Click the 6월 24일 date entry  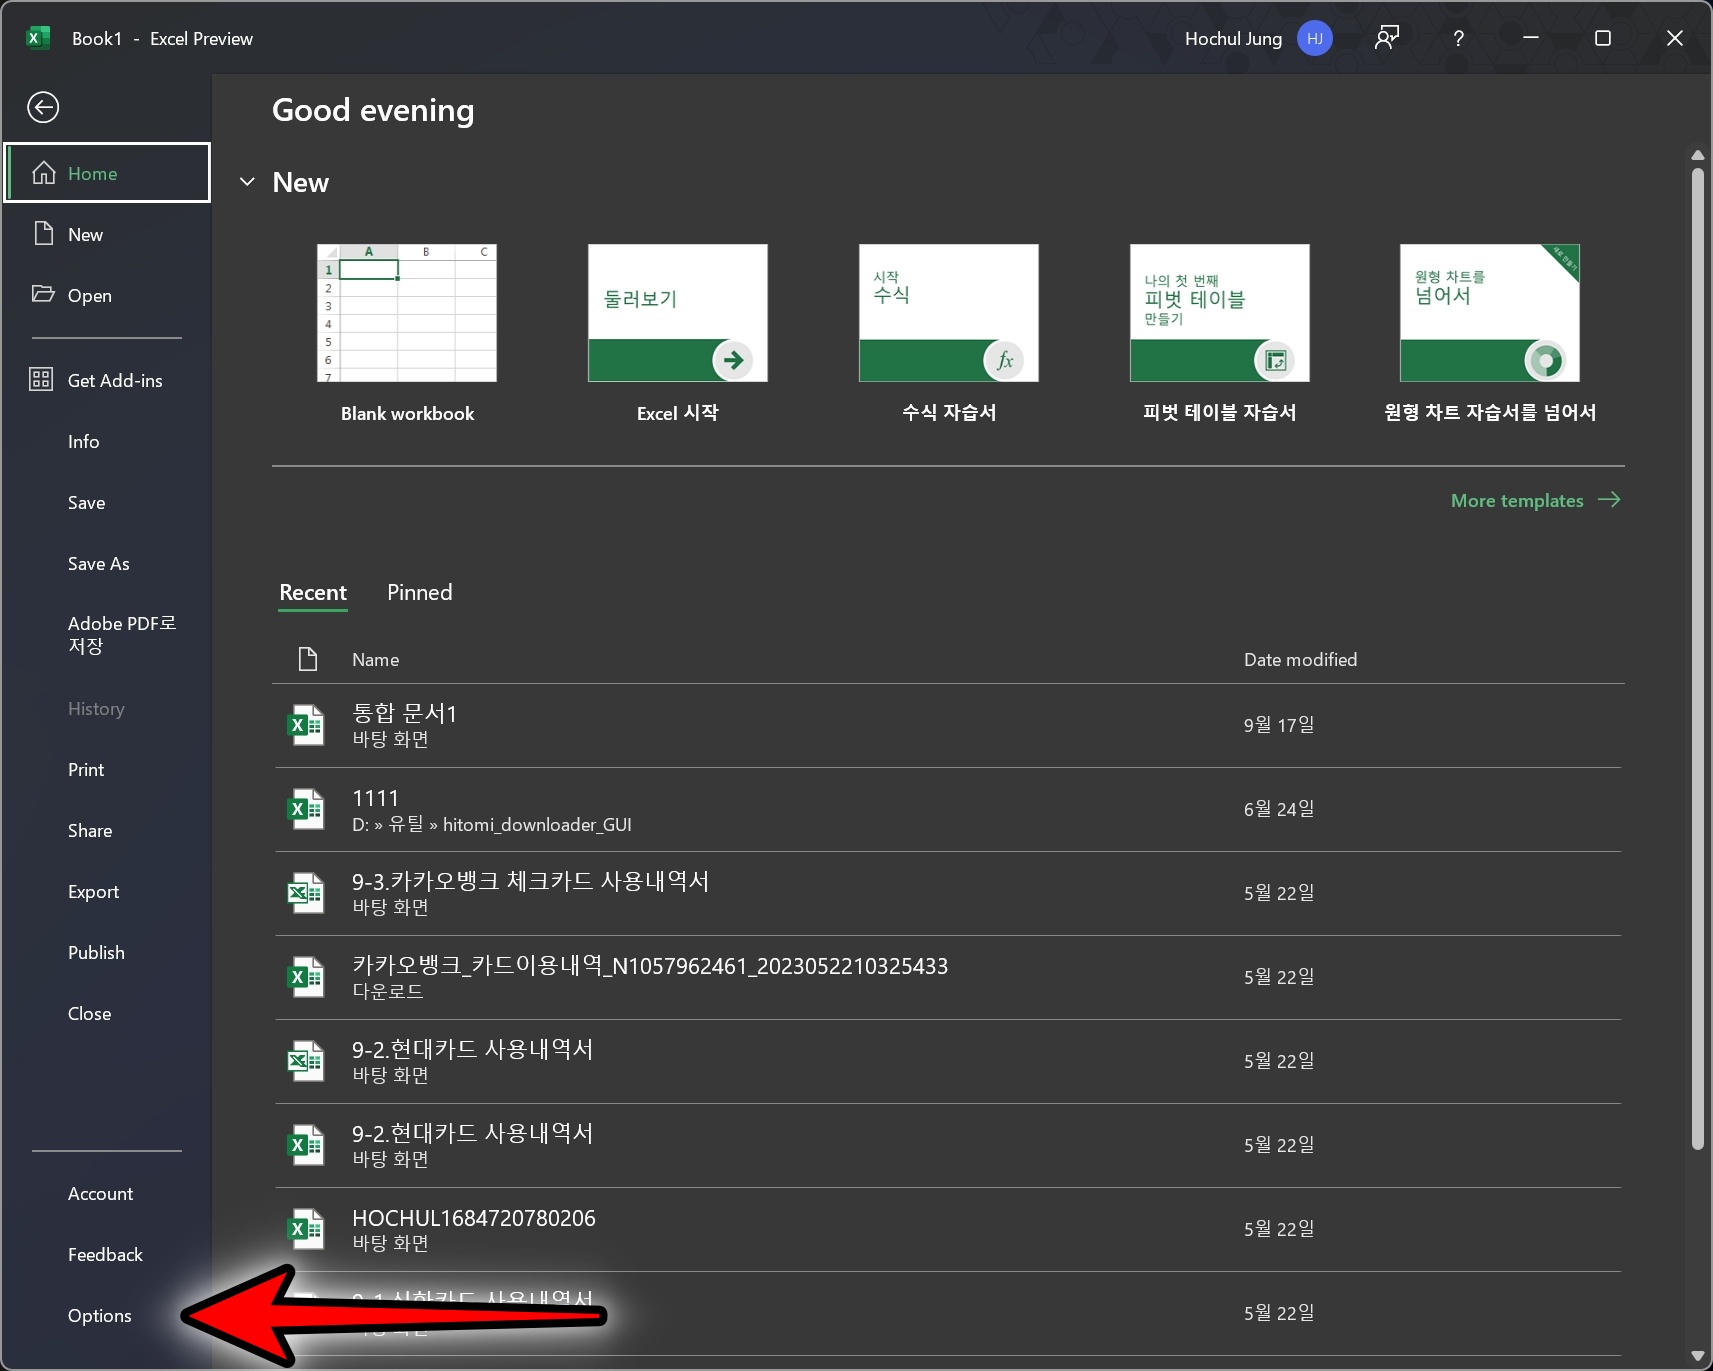coord(1279,808)
